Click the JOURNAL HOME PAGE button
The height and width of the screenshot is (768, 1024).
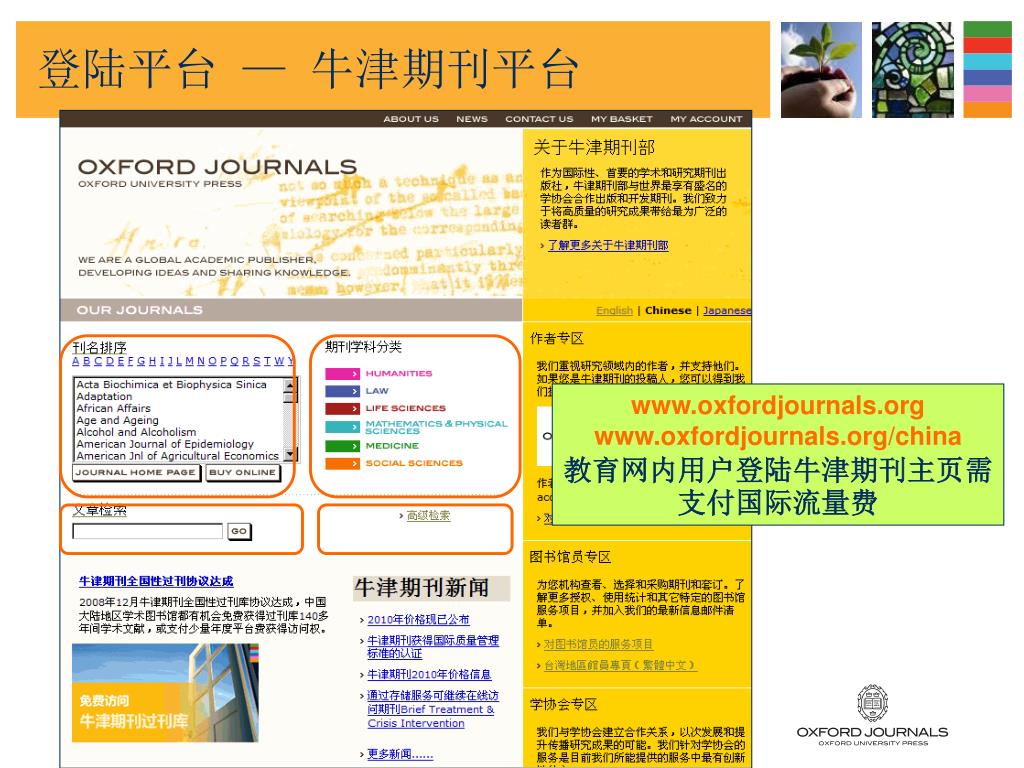136,472
